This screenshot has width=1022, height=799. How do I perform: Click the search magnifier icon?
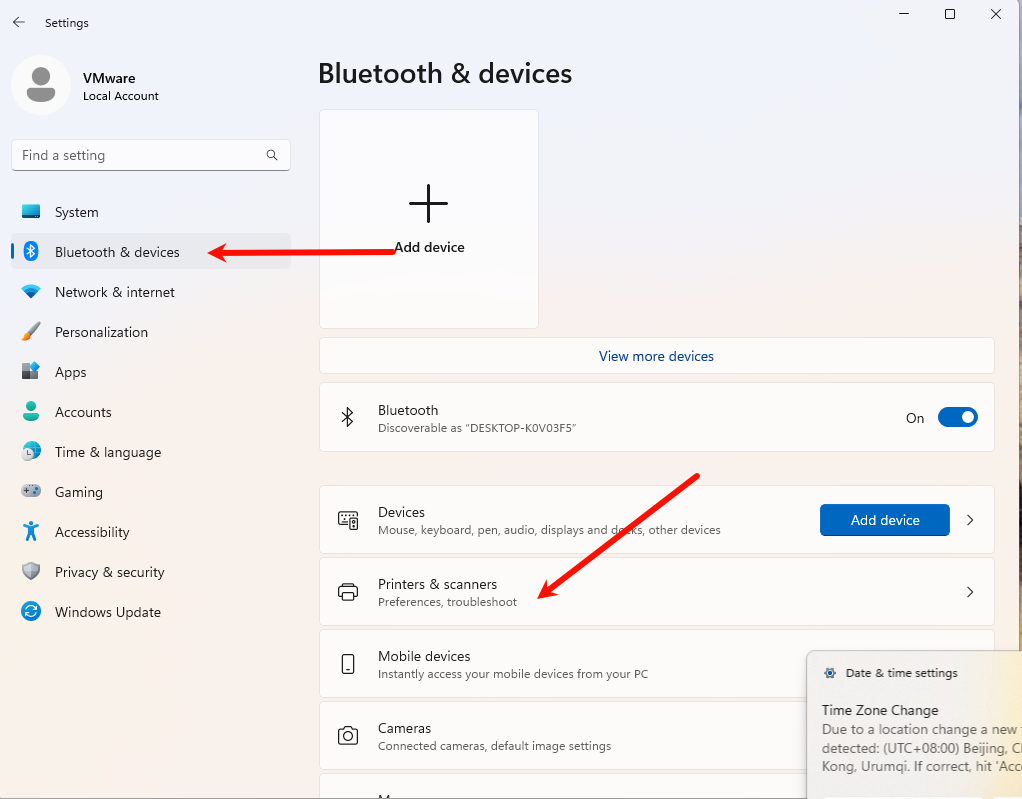coord(272,155)
